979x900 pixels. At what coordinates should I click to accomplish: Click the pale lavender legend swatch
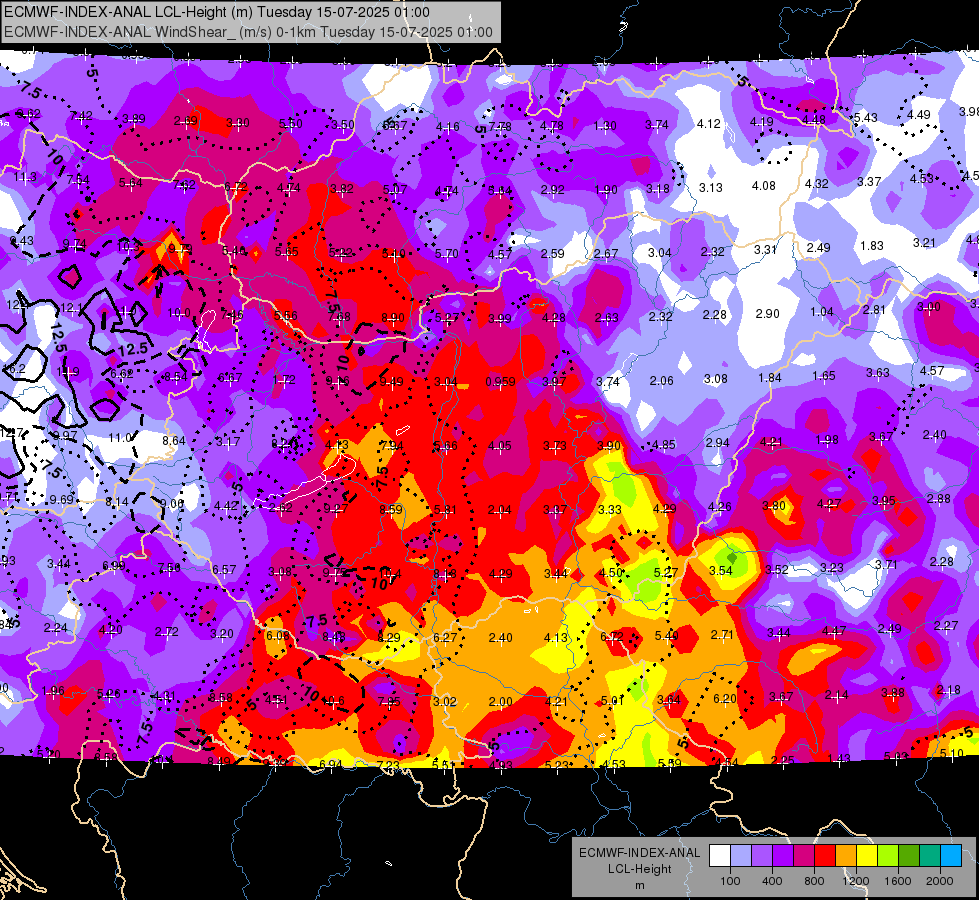click(741, 856)
